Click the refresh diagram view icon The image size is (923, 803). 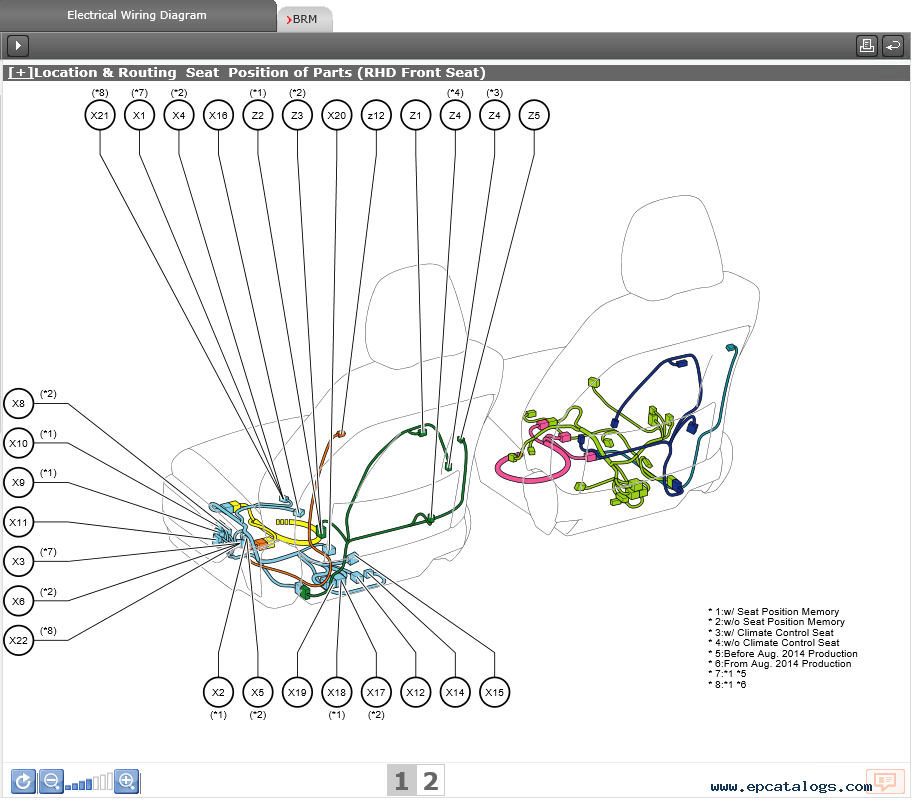(23, 781)
